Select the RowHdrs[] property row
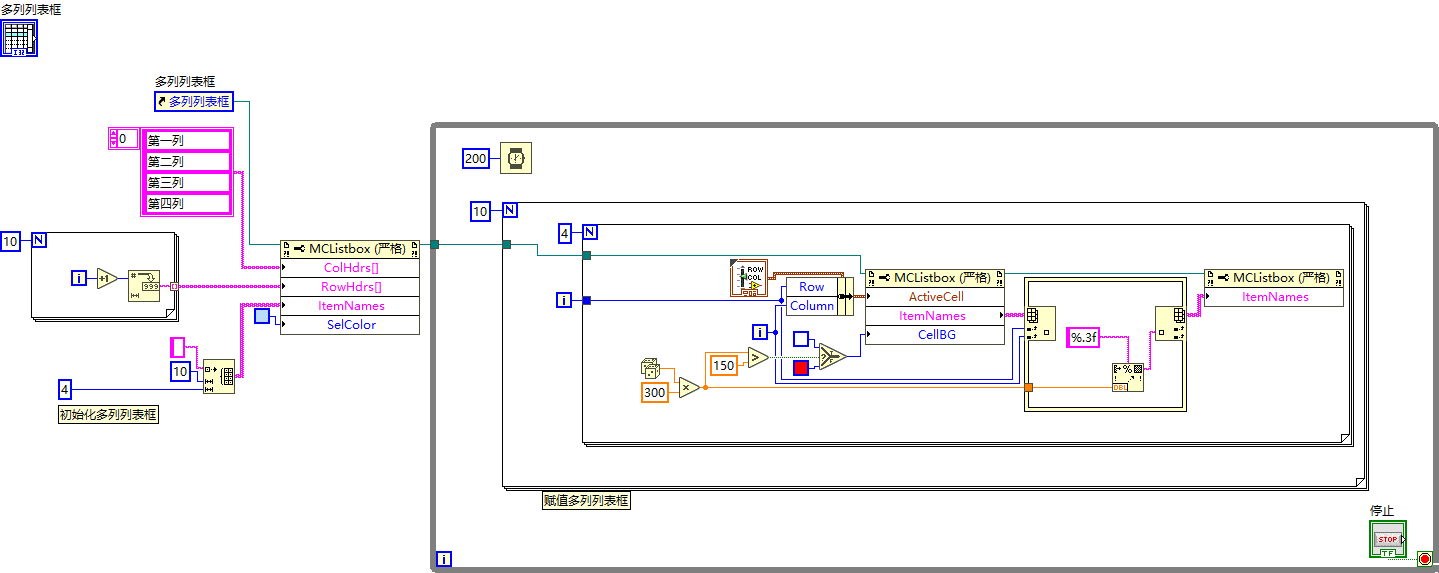The height and width of the screenshot is (573, 1439). (x=350, y=287)
